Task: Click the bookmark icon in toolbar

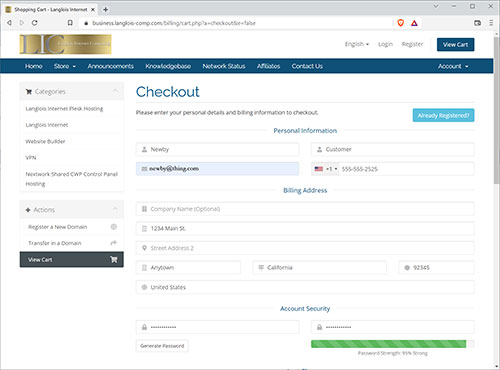Action: [x=70, y=23]
